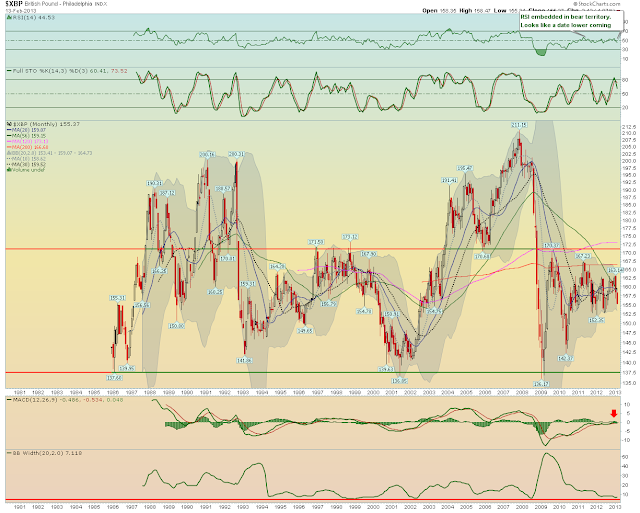Click the Volume undef legend entry
Viewport: 640px width, 513px height.
coord(28,170)
